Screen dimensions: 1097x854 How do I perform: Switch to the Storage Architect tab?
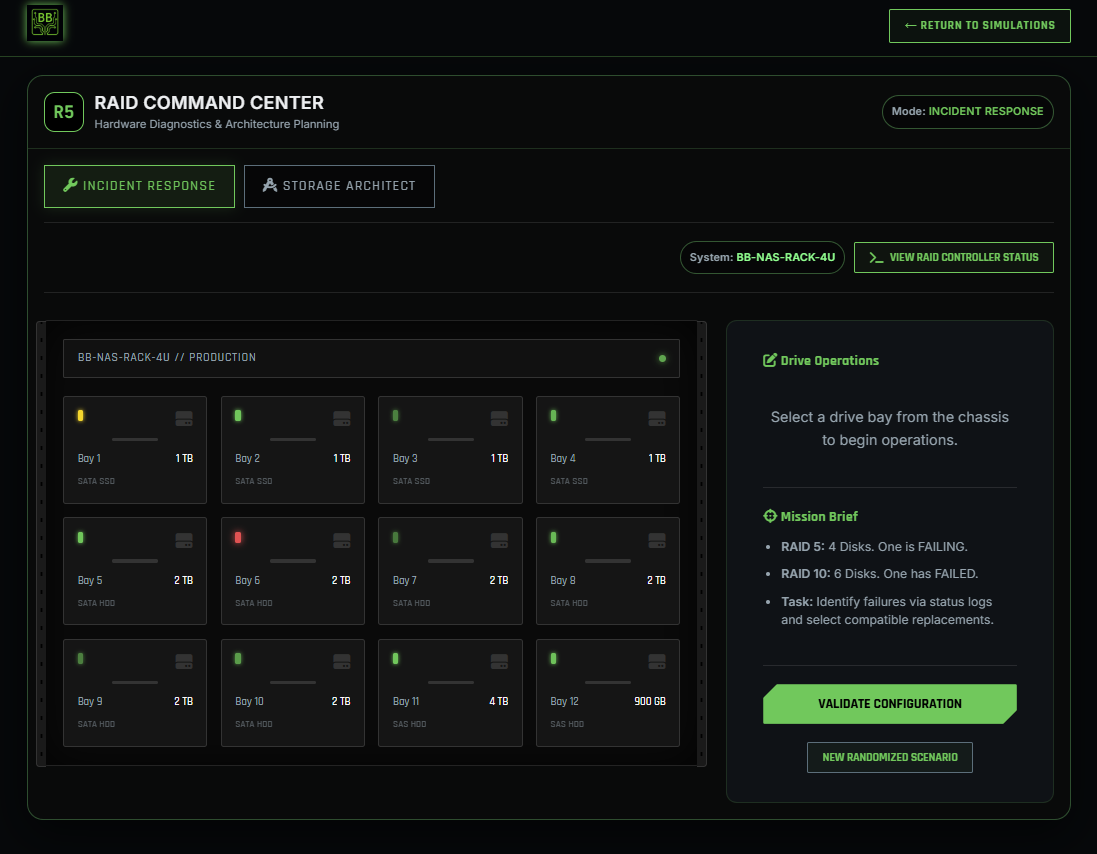click(339, 186)
